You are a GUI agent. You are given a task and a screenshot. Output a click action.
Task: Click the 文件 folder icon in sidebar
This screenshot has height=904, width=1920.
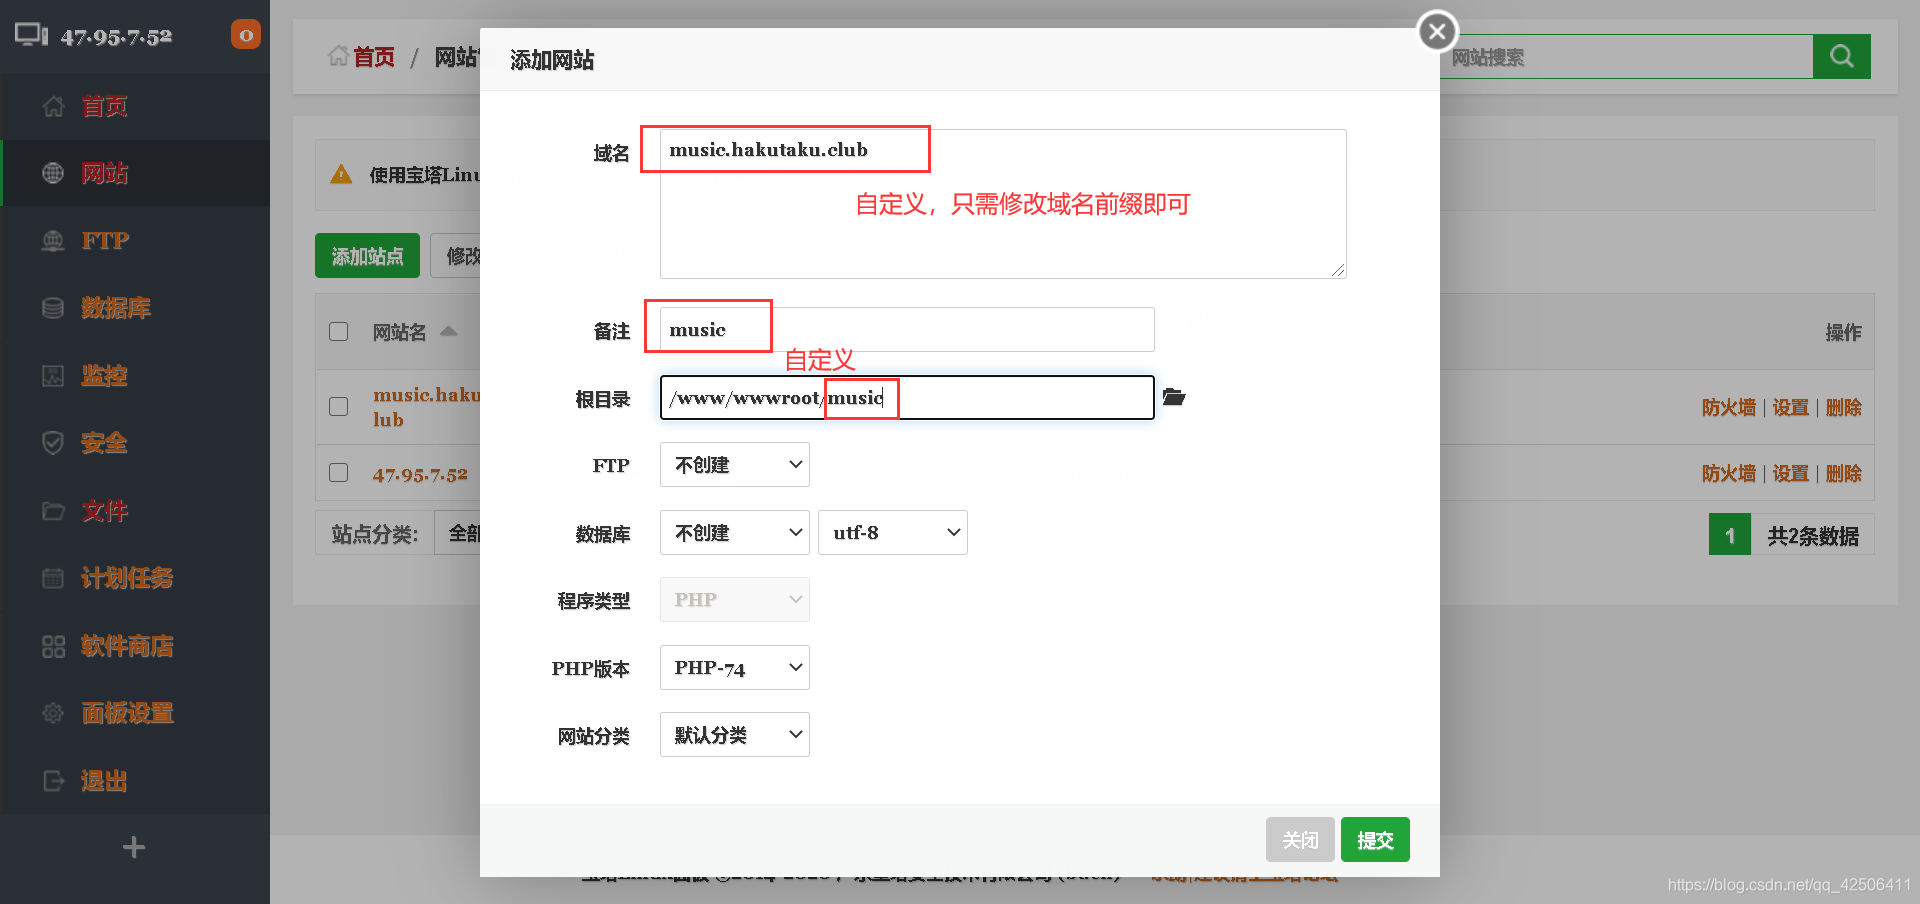53,511
